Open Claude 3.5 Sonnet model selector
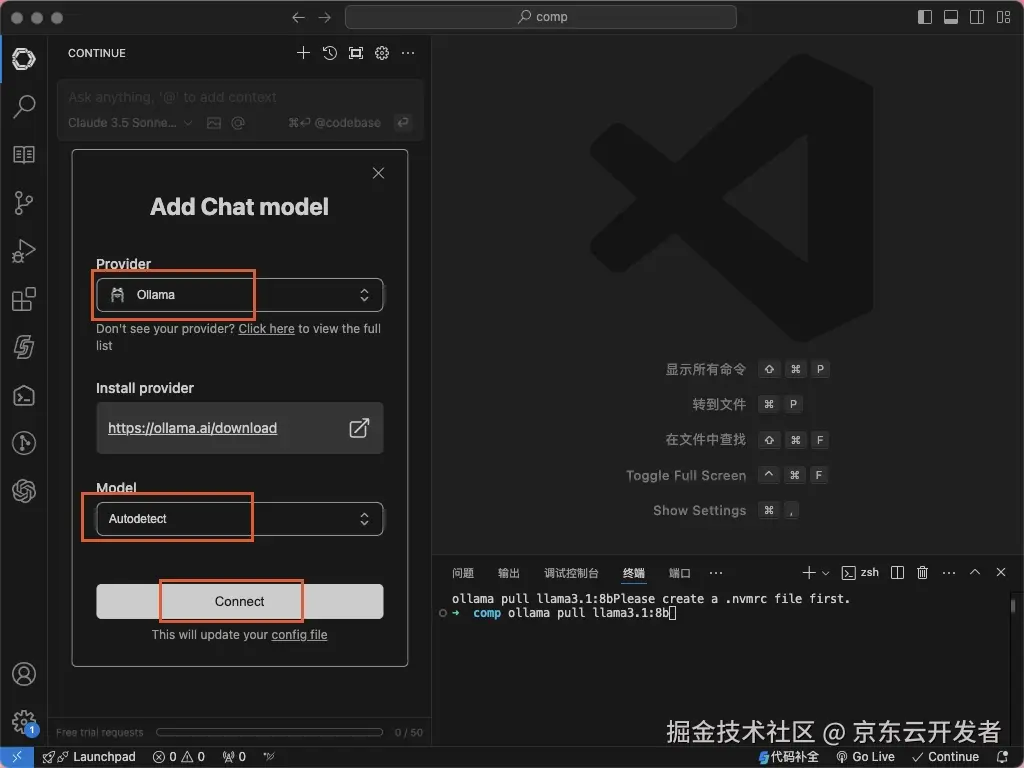The width and height of the screenshot is (1024, 768). (130, 123)
